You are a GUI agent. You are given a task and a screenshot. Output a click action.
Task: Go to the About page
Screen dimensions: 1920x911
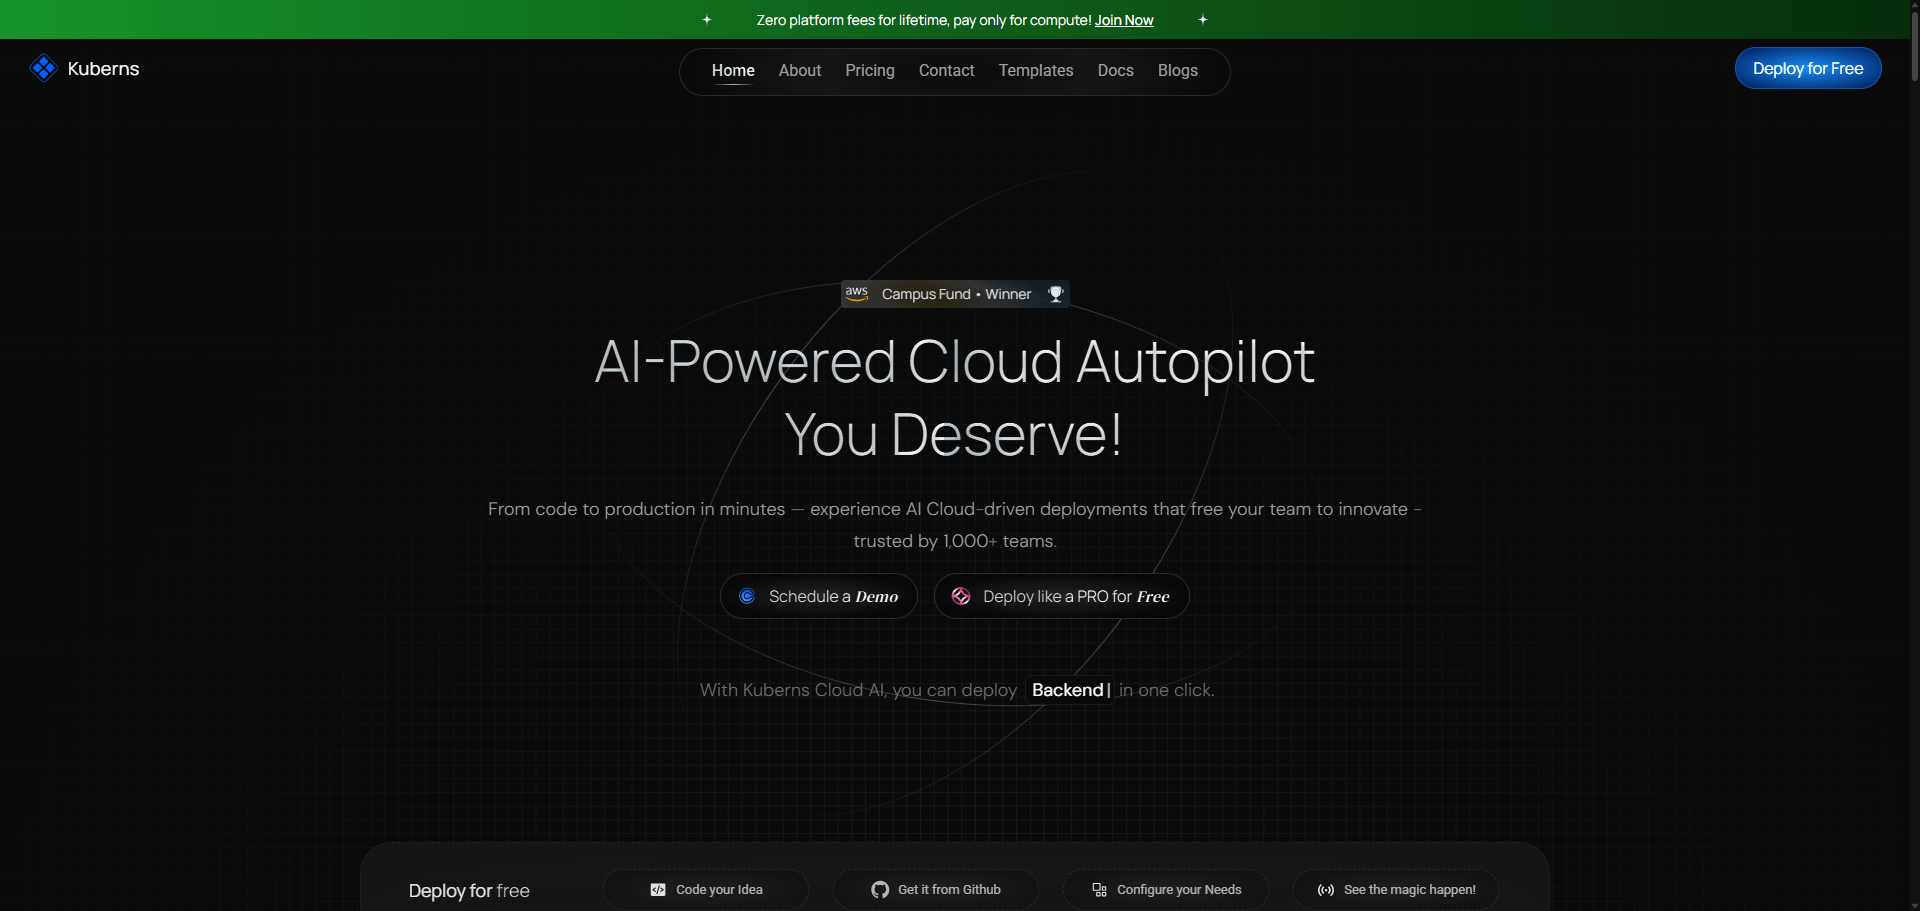click(799, 70)
